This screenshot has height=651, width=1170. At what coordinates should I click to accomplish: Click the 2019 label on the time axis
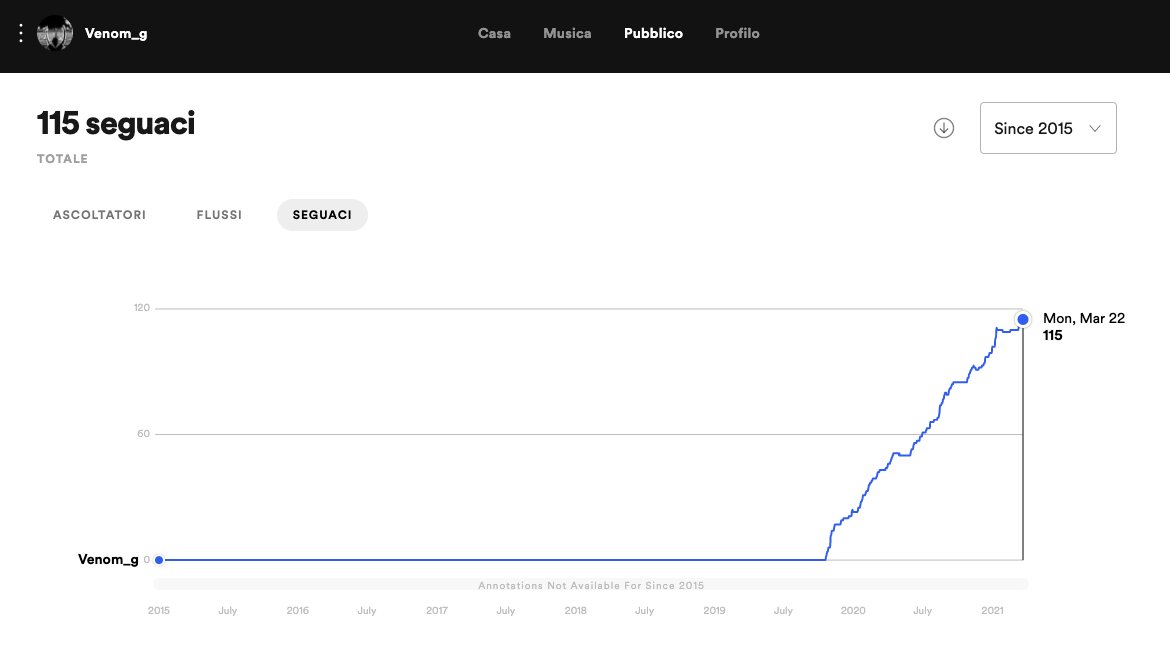click(x=714, y=611)
